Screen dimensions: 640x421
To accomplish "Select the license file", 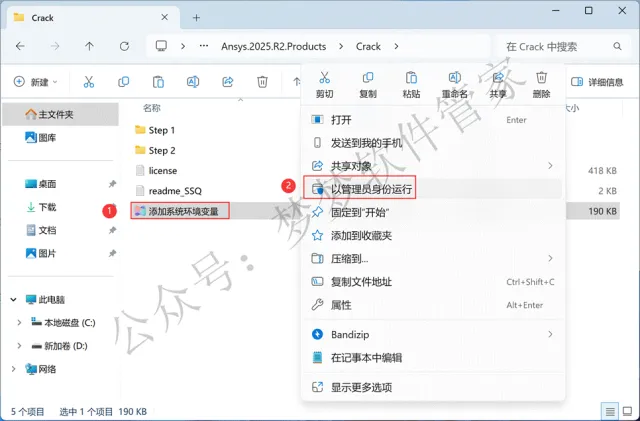I will tap(156, 170).
